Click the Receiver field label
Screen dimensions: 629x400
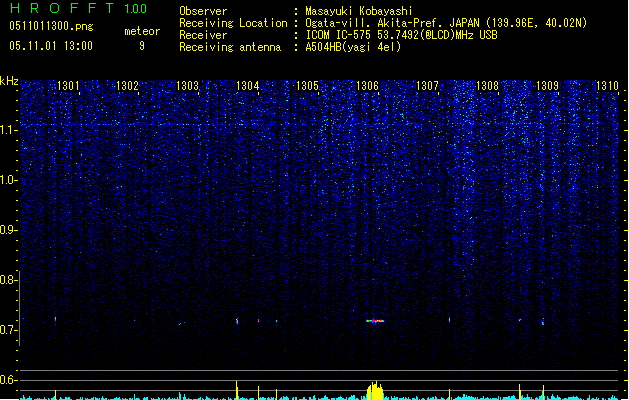click(203, 35)
